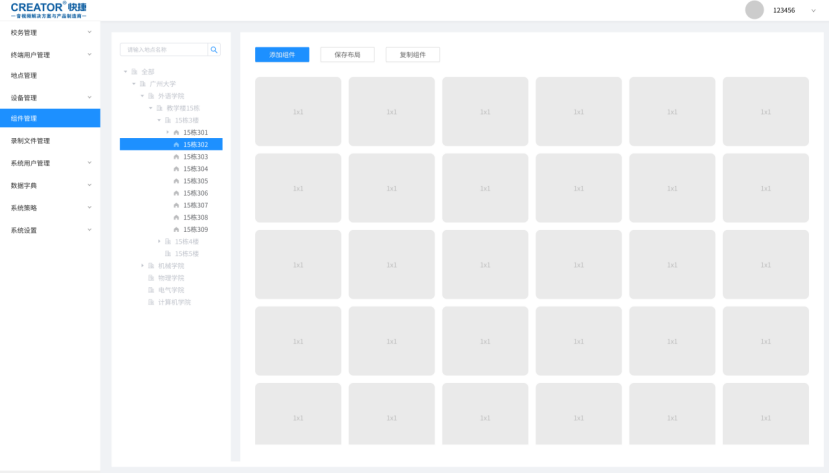This screenshot has width=829, height=473.
Task: Click the house icon beside 15栋309
Action: tap(177, 230)
